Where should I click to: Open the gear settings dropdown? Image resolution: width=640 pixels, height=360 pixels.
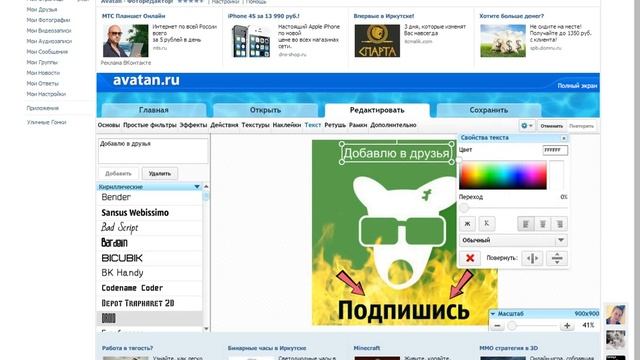[x=527, y=126]
